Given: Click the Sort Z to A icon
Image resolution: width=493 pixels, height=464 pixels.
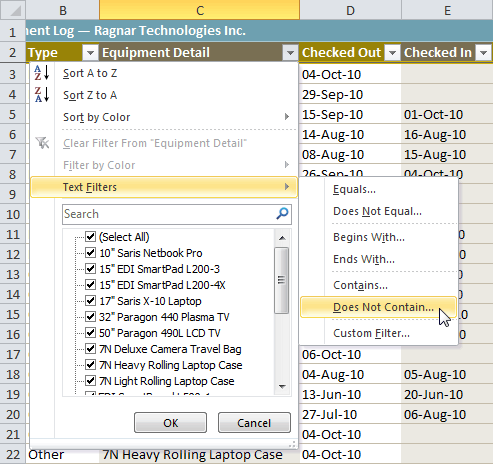Looking at the screenshot, I should [x=42, y=95].
